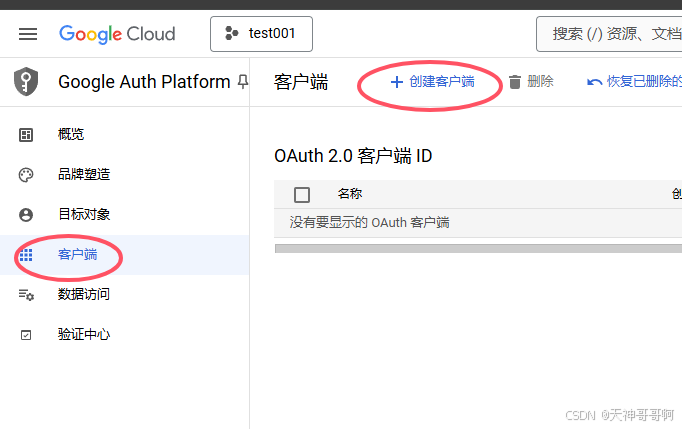Open 概览 in the sidebar

tap(124, 134)
